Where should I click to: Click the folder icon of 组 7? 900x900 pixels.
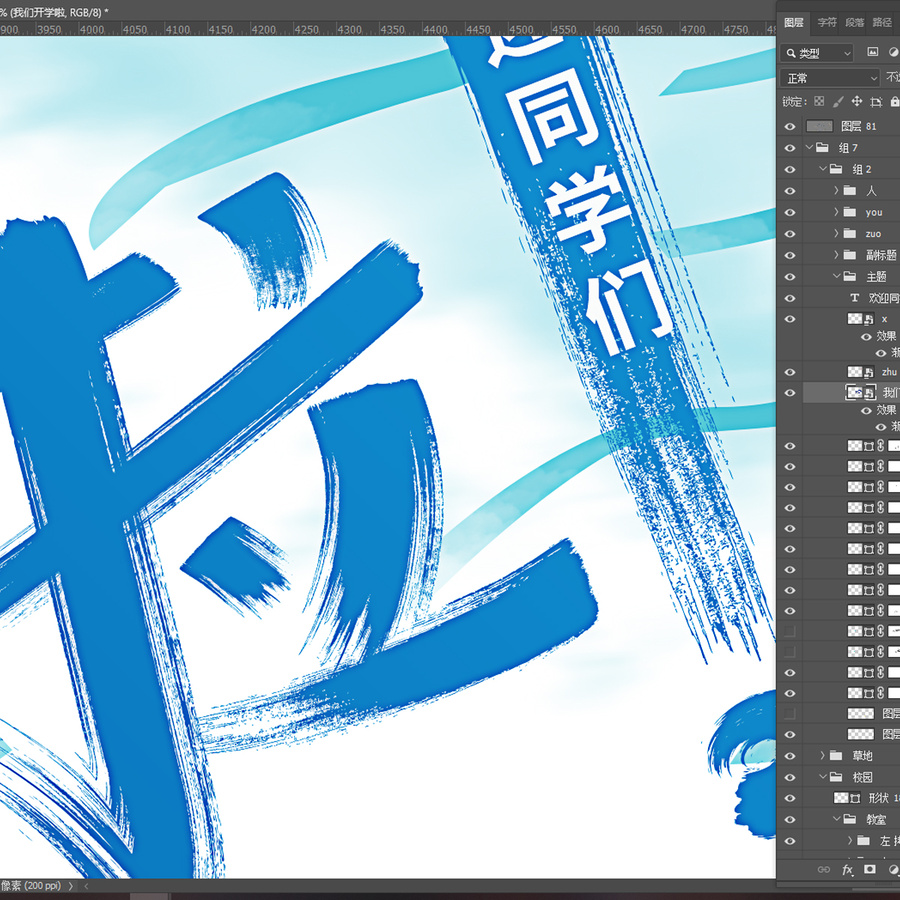pyautogui.click(x=823, y=148)
